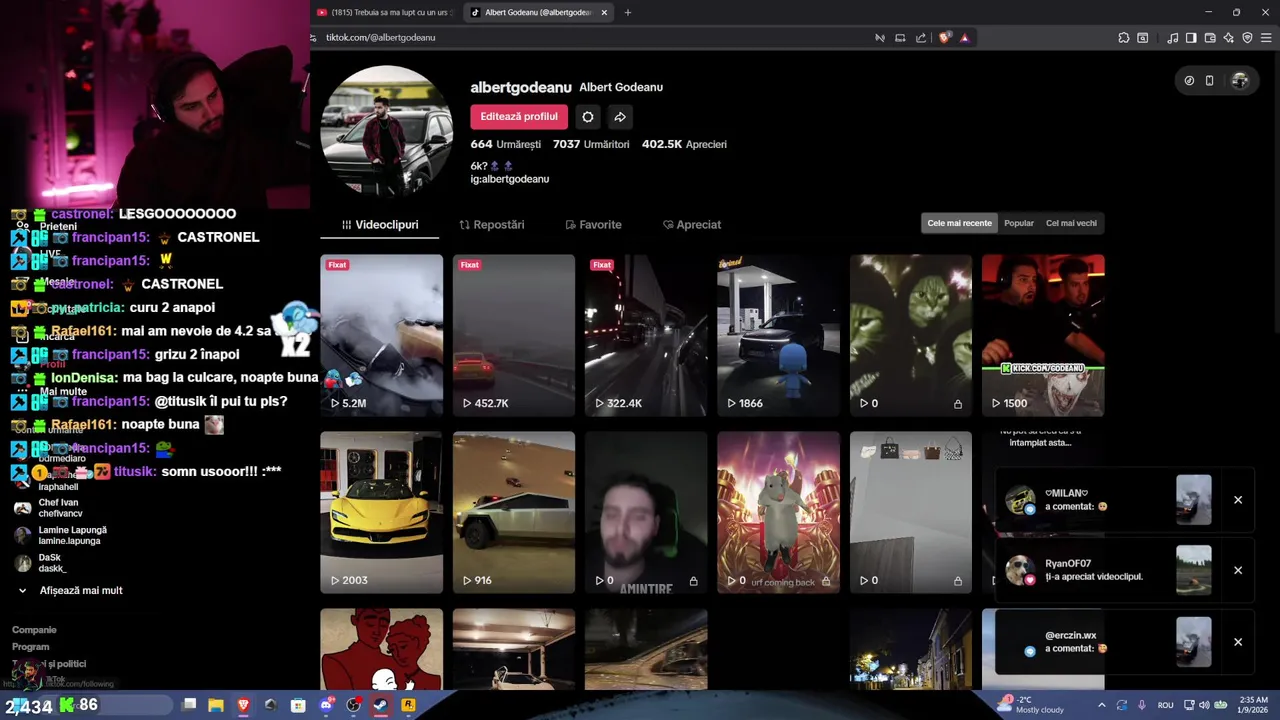Click the phone app download icon
Screen dimensions: 1280x720
click(x=1209, y=81)
